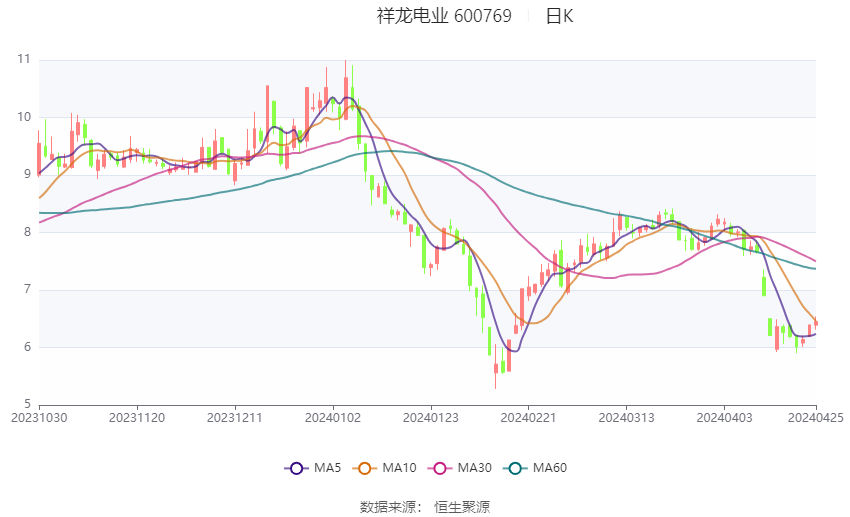Click the 11 value on the price axis

tap(23, 60)
